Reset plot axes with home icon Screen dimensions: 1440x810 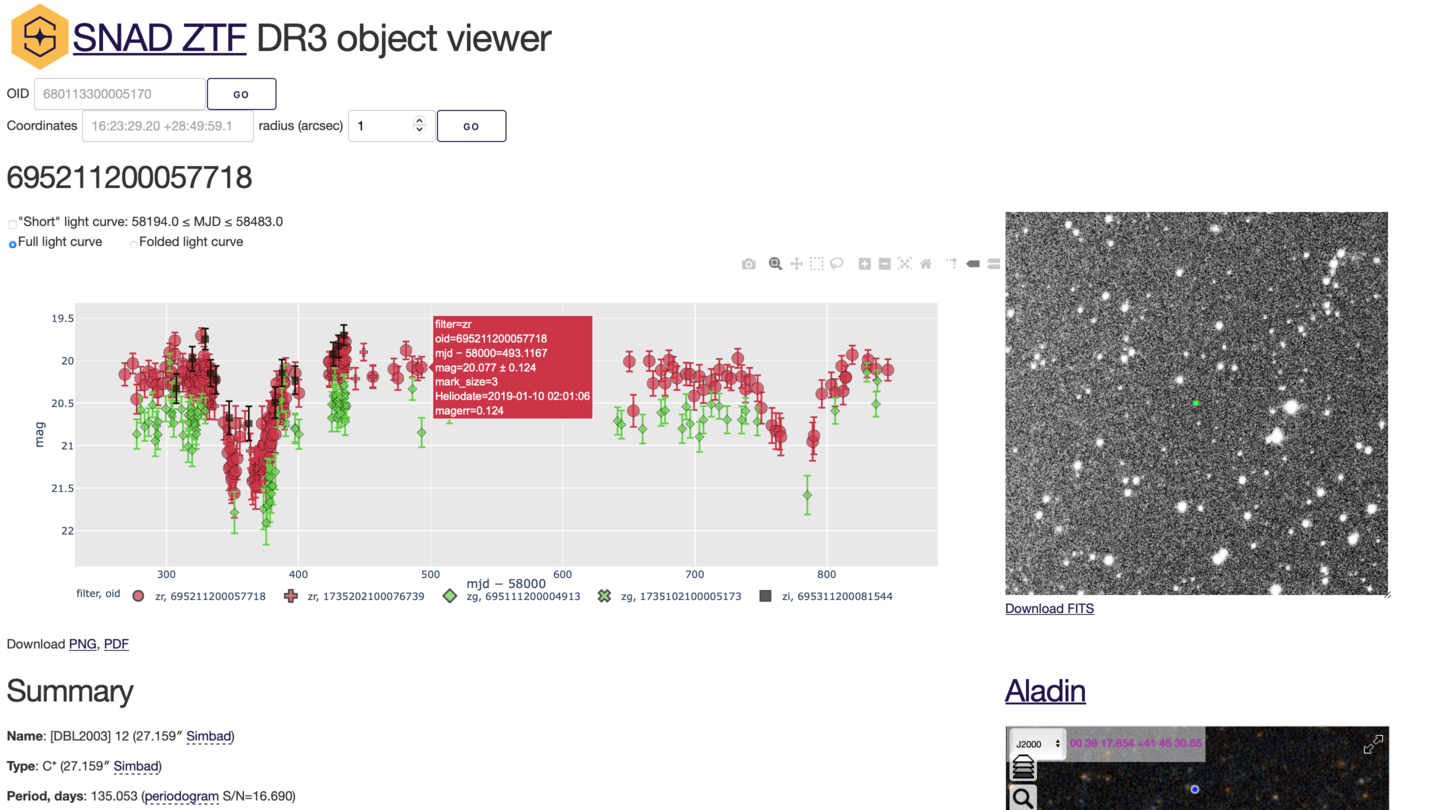click(926, 264)
